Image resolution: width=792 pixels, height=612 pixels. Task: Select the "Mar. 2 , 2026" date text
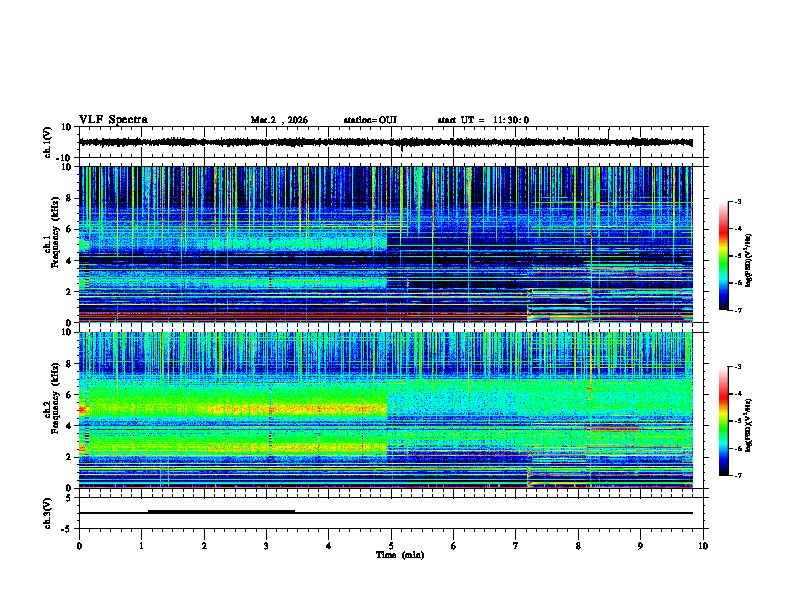coord(279,120)
